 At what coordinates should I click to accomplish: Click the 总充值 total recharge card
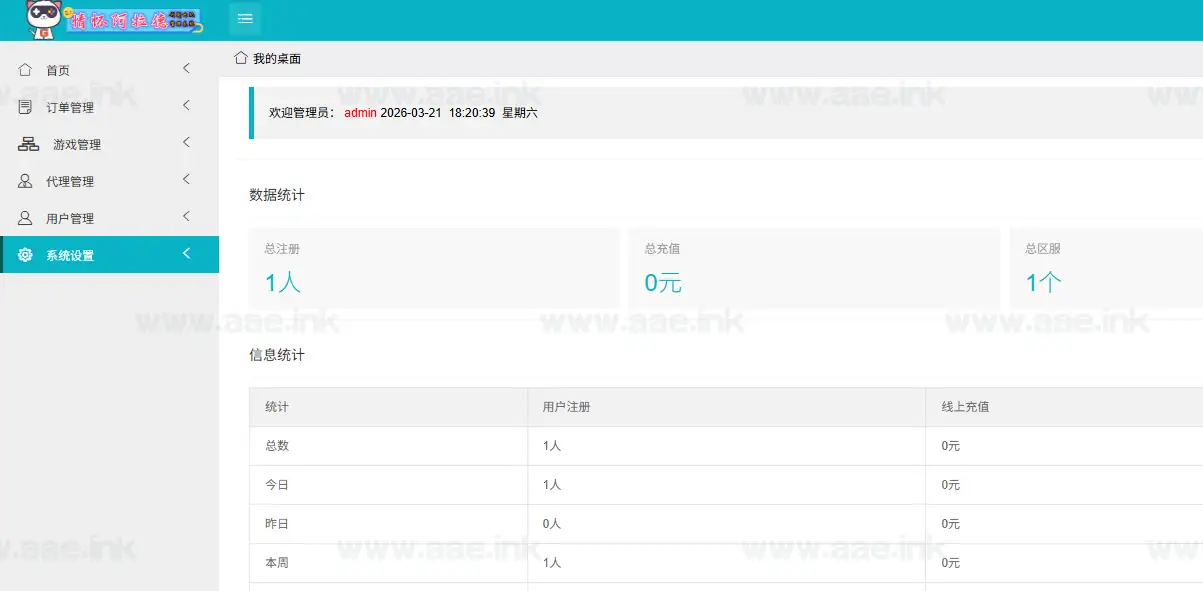click(x=813, y=268)
